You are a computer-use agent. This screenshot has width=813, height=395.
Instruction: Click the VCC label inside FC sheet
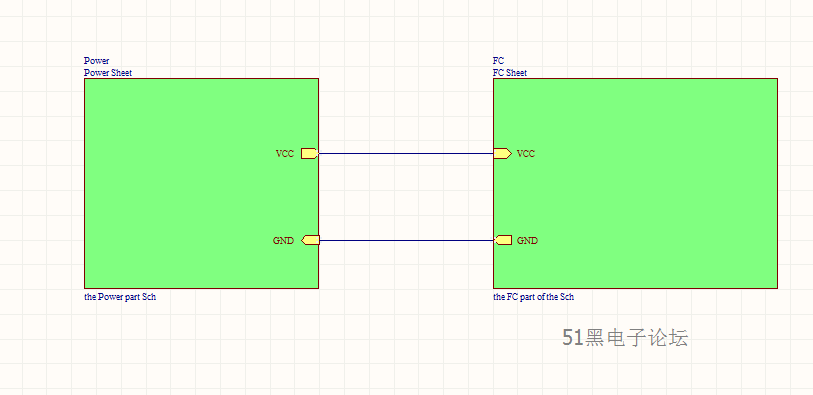click(x=526, y=153)
